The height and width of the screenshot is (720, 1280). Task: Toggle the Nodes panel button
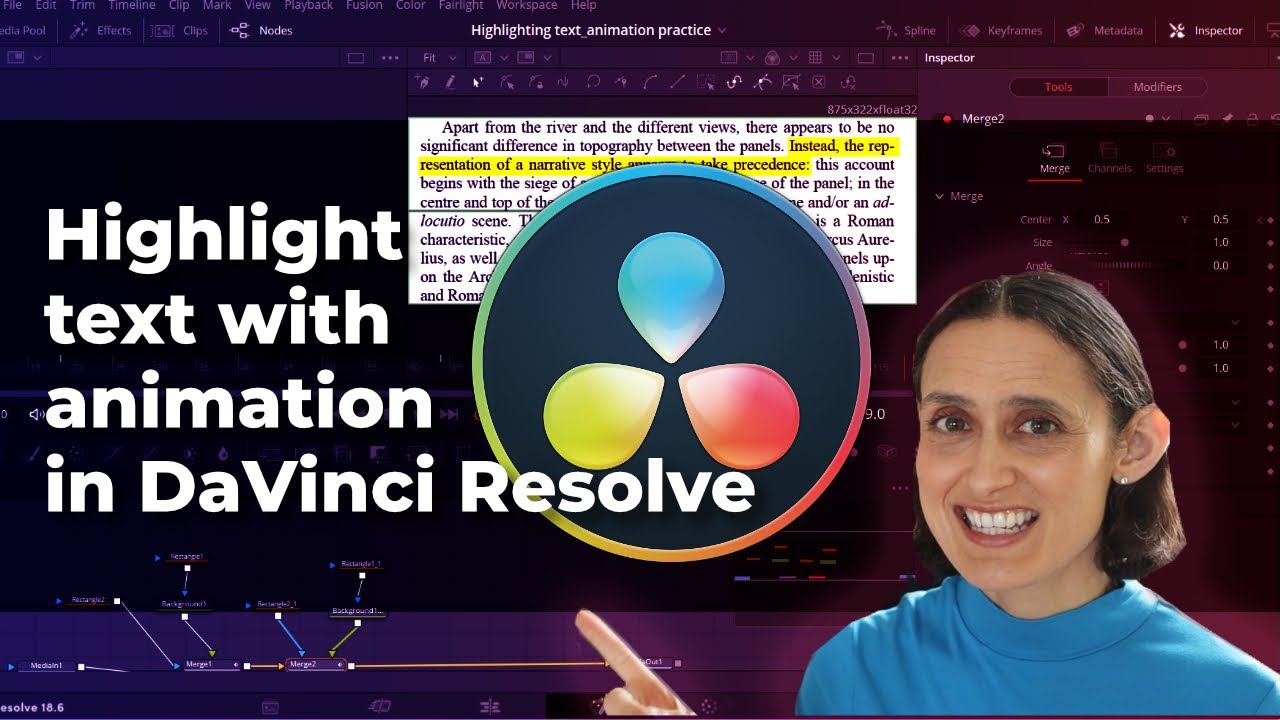pyautogui.click(x=262, y=30)
